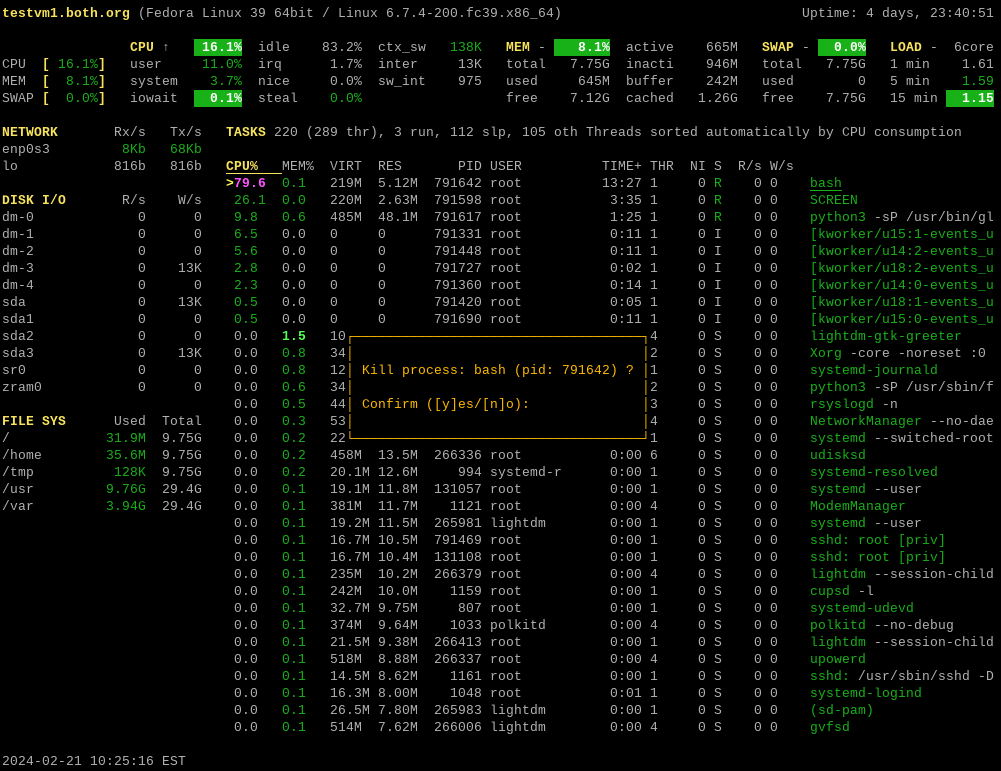This screenshot has width=1001, height=771.
Task: Click the NETWORK section header
Action: coord(30,132)
